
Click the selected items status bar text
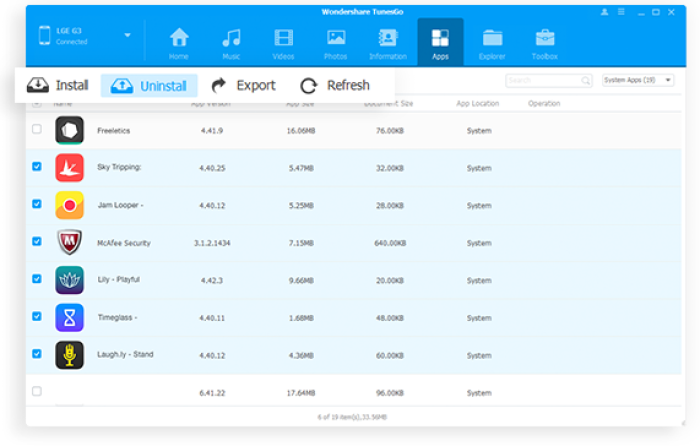click(x=352, y=417)
